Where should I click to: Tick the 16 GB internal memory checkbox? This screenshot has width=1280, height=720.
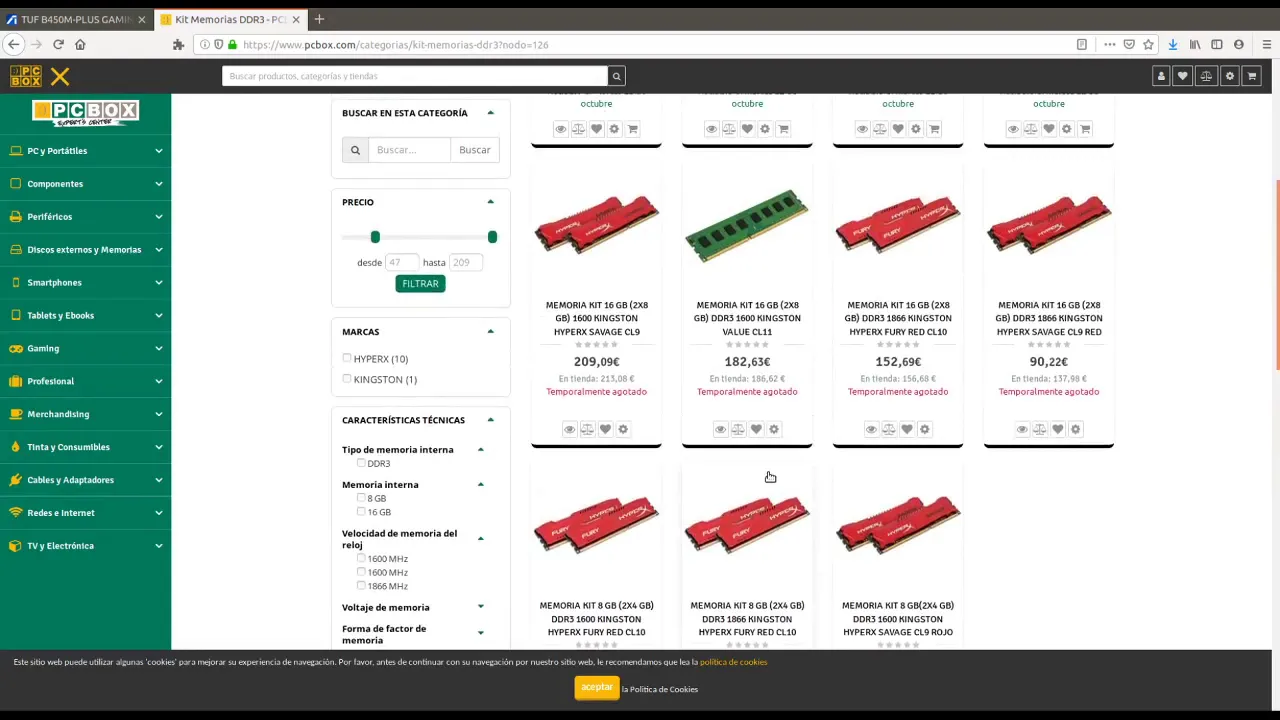click(x=361, y=511)
